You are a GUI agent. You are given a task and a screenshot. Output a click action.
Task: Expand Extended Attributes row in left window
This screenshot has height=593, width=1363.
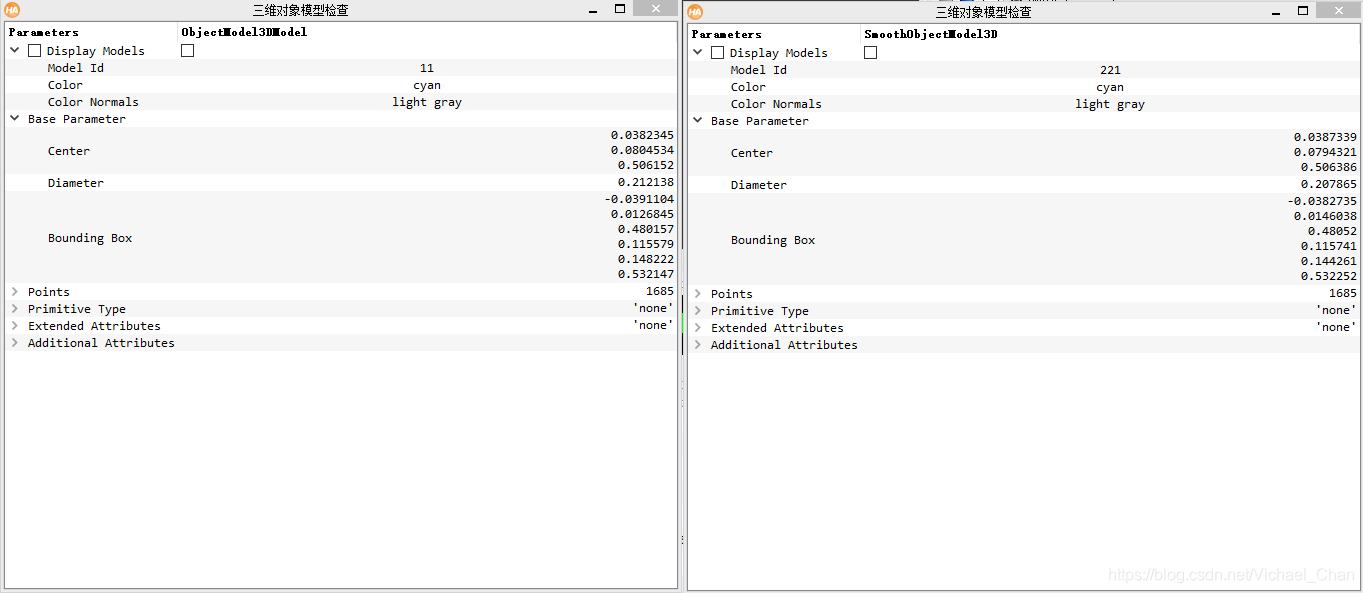coord(15,325)
